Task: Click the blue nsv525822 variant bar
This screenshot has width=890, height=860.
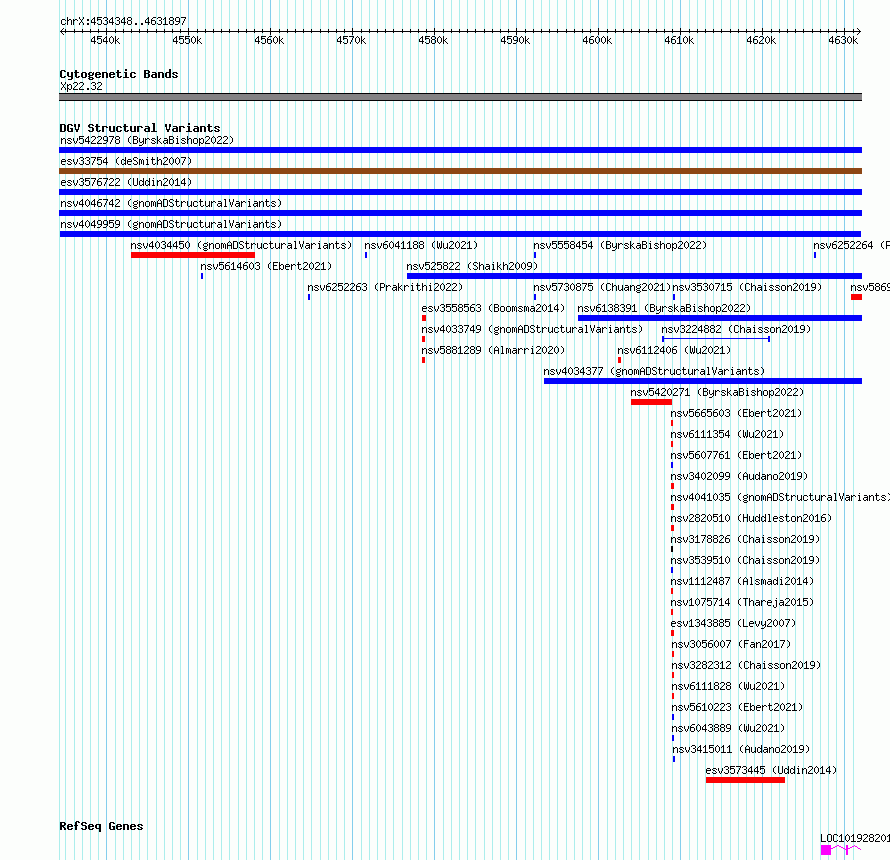Action: (635, 276)
